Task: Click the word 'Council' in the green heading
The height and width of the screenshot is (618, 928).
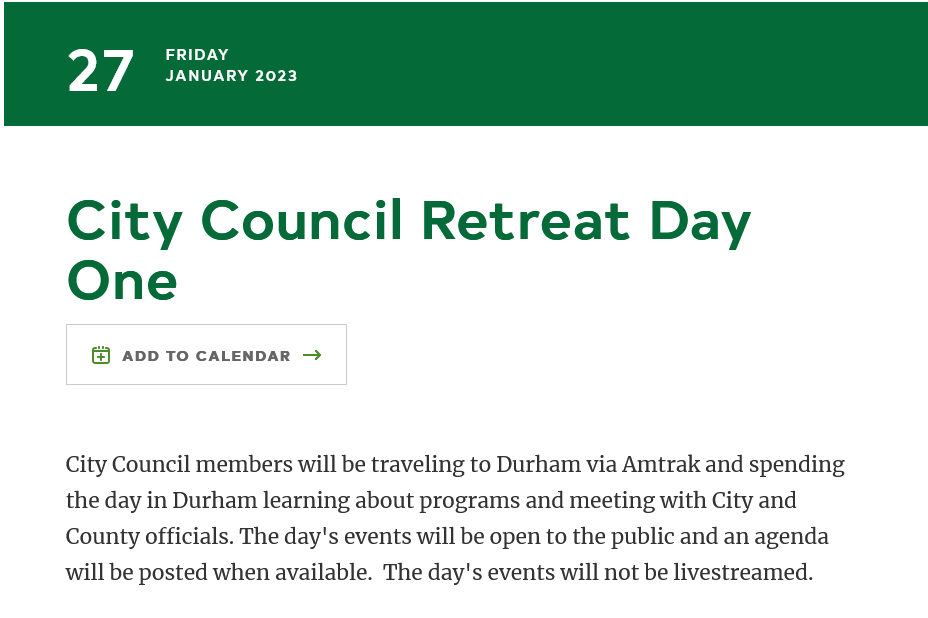Action: [302, 220]
